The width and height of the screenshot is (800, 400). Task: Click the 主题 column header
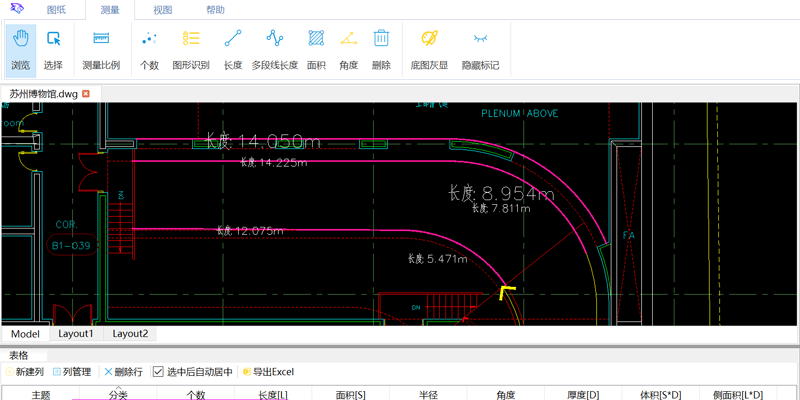click(41, 394)
